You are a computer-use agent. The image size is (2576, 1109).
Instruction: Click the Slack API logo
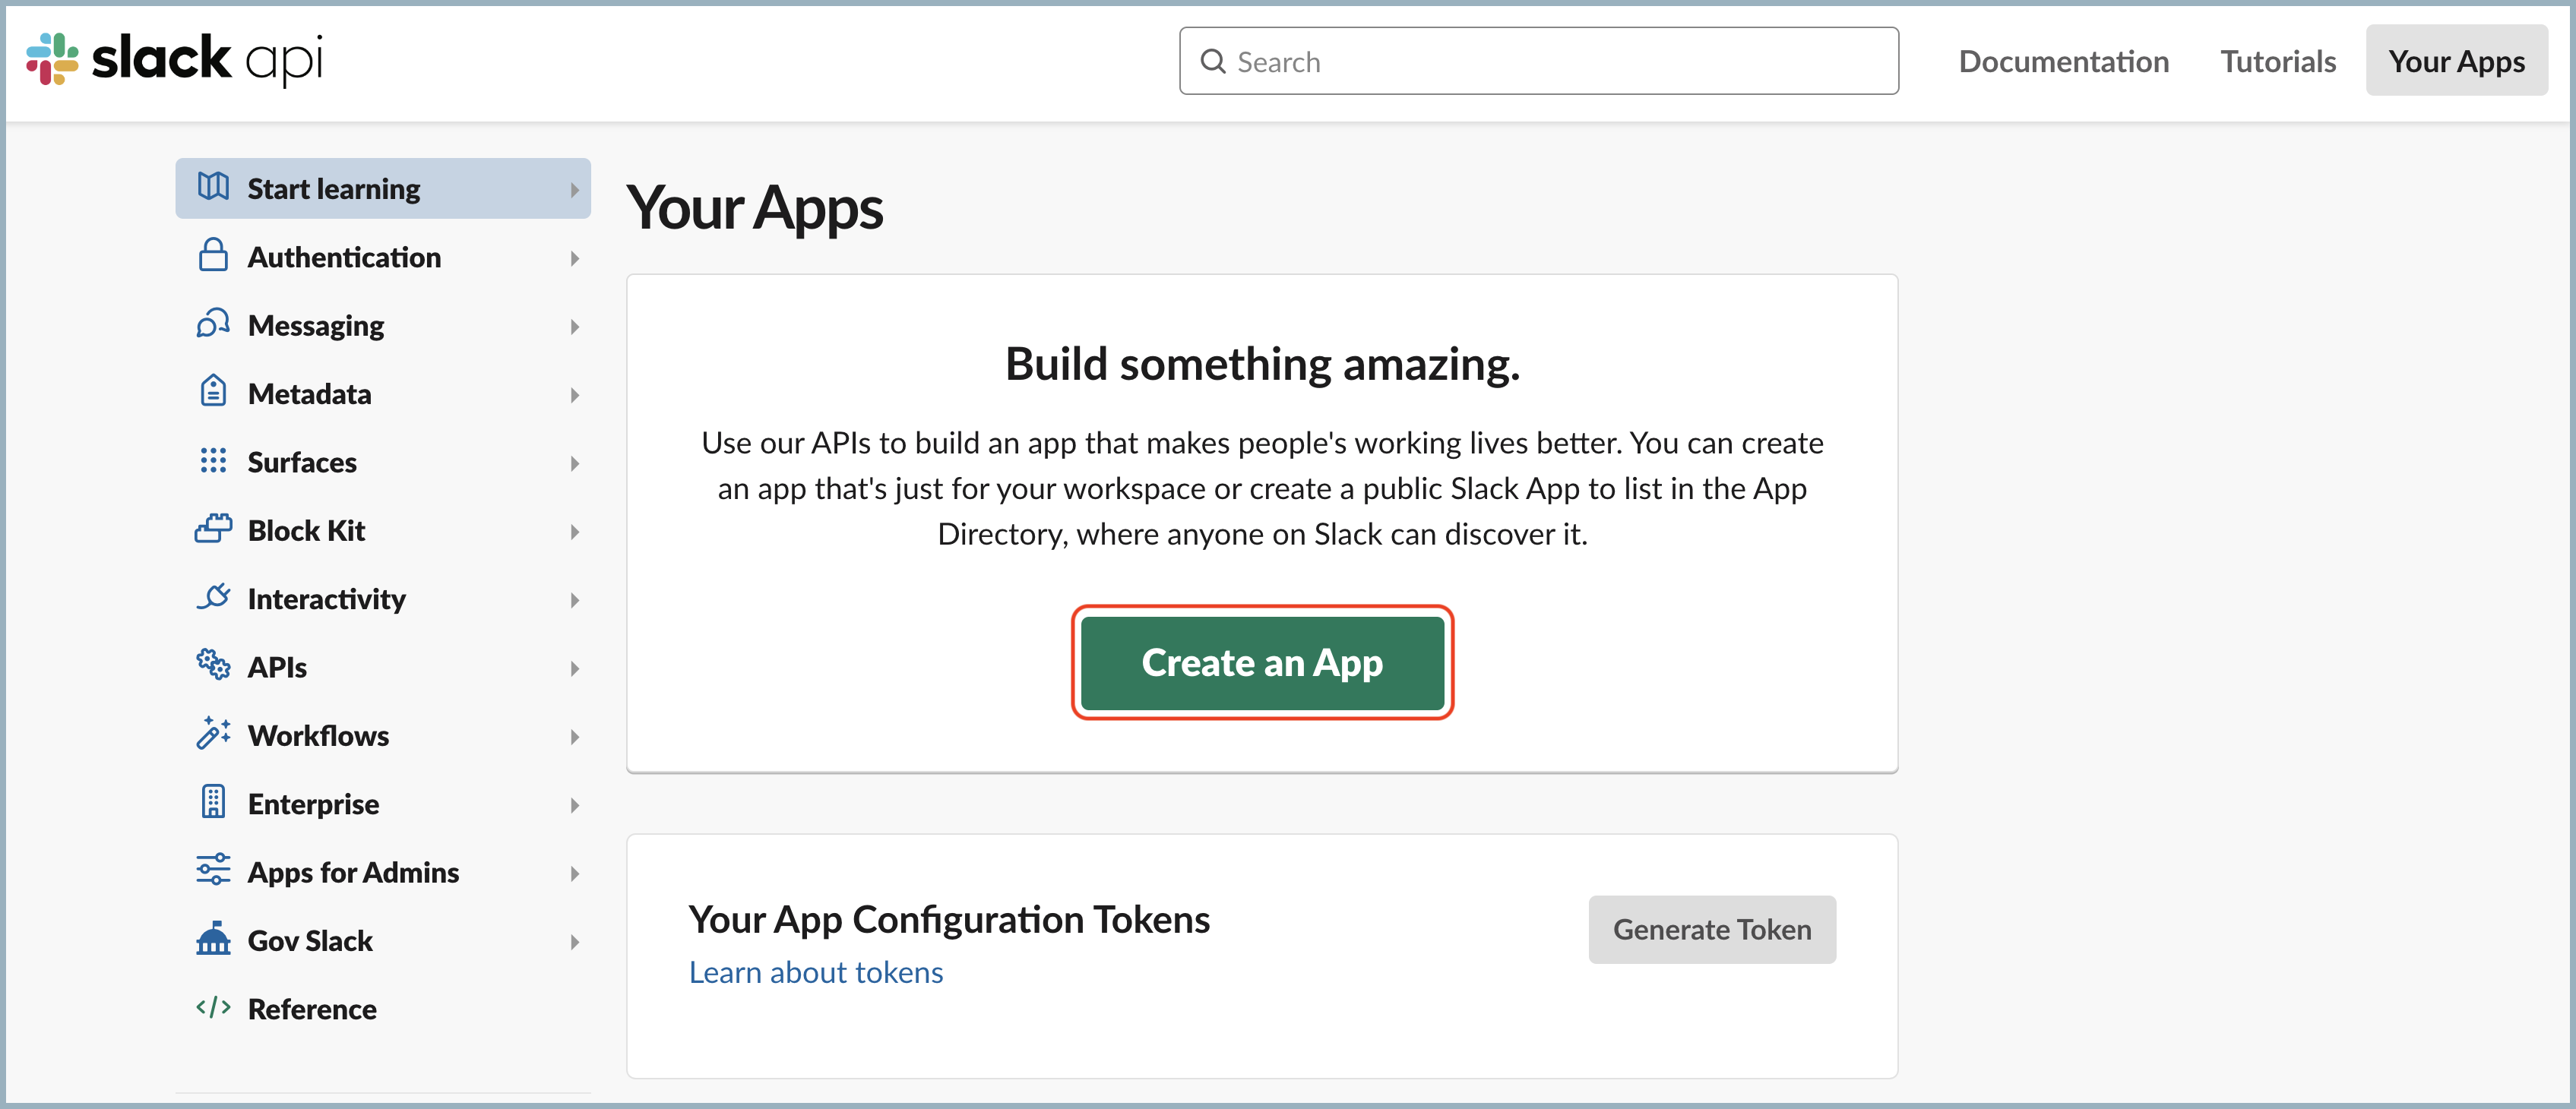(x=175, y=59)
